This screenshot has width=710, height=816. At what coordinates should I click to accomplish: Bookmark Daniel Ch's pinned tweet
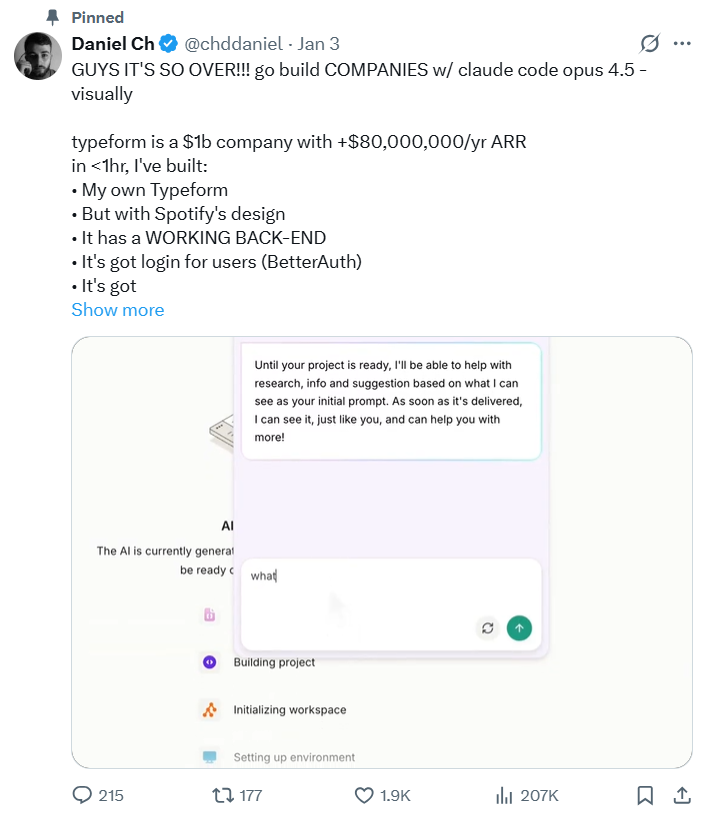point(645,795)
